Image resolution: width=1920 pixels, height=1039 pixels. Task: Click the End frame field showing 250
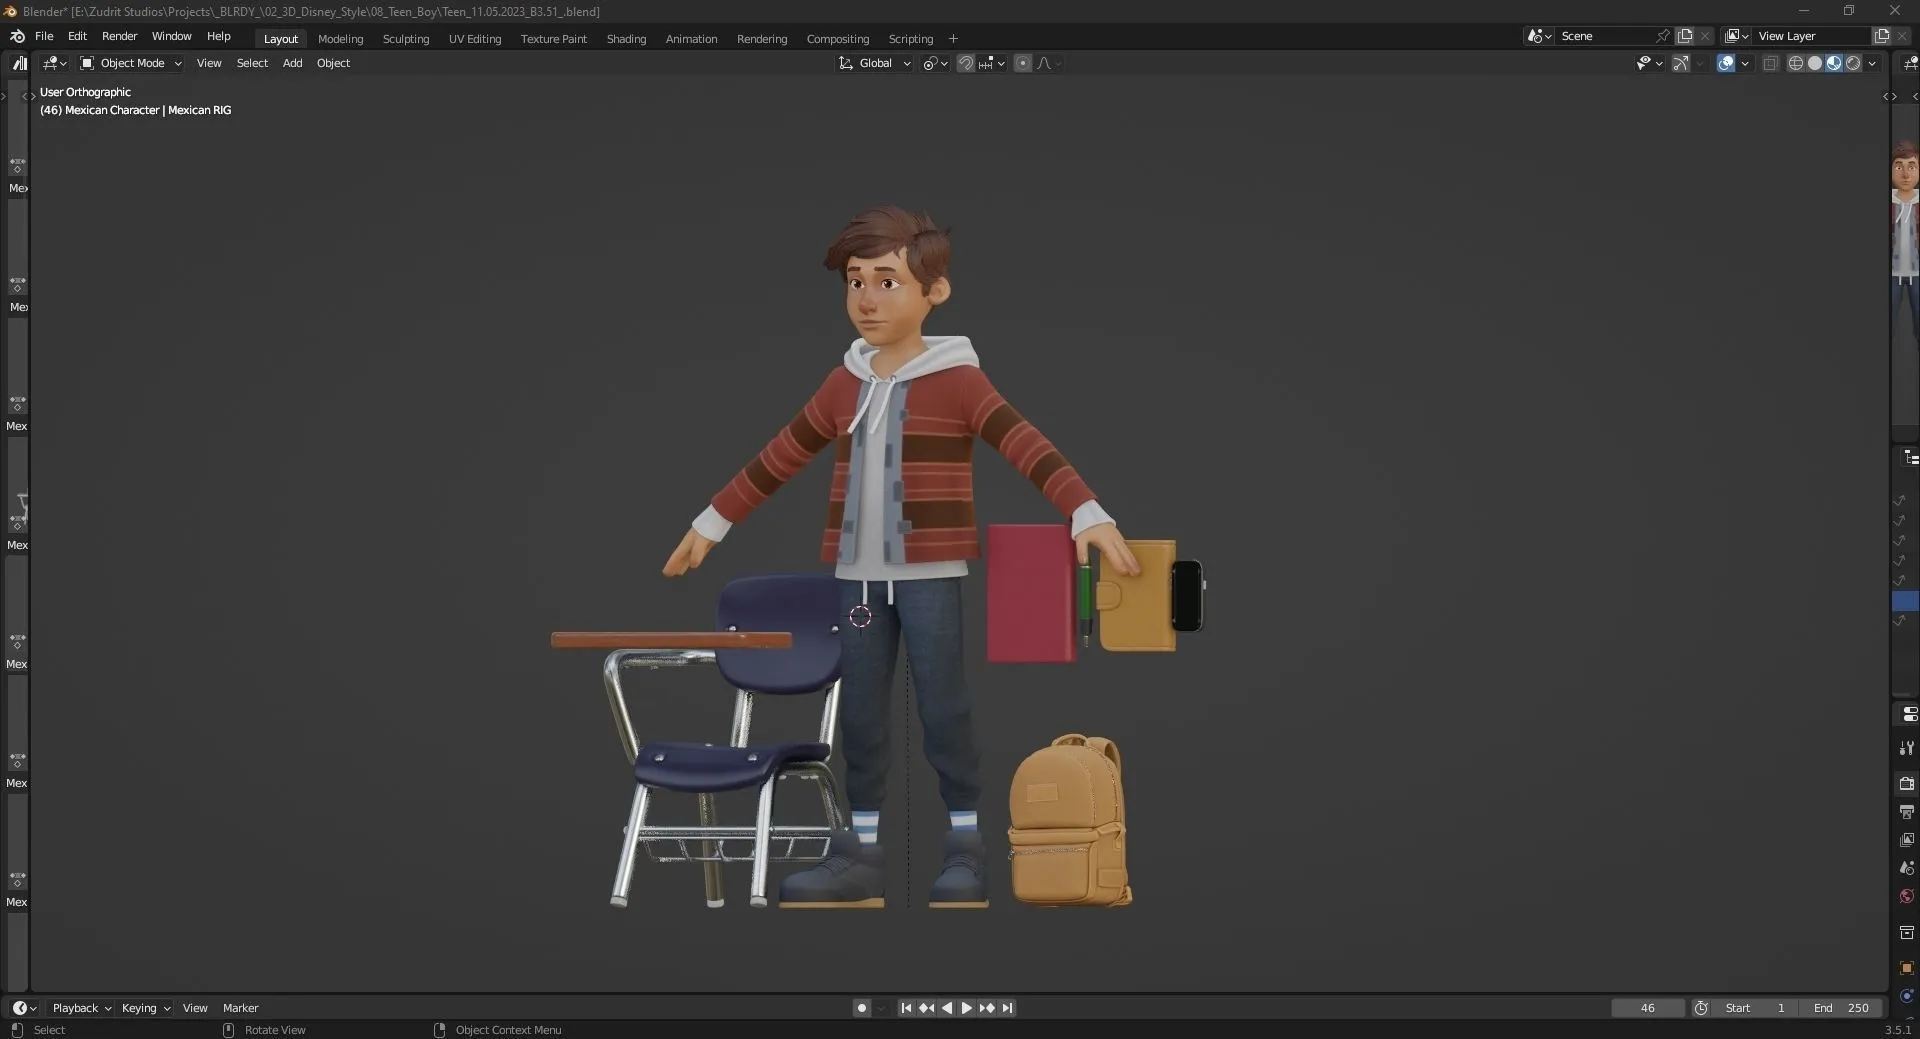coord(1843,1008)
